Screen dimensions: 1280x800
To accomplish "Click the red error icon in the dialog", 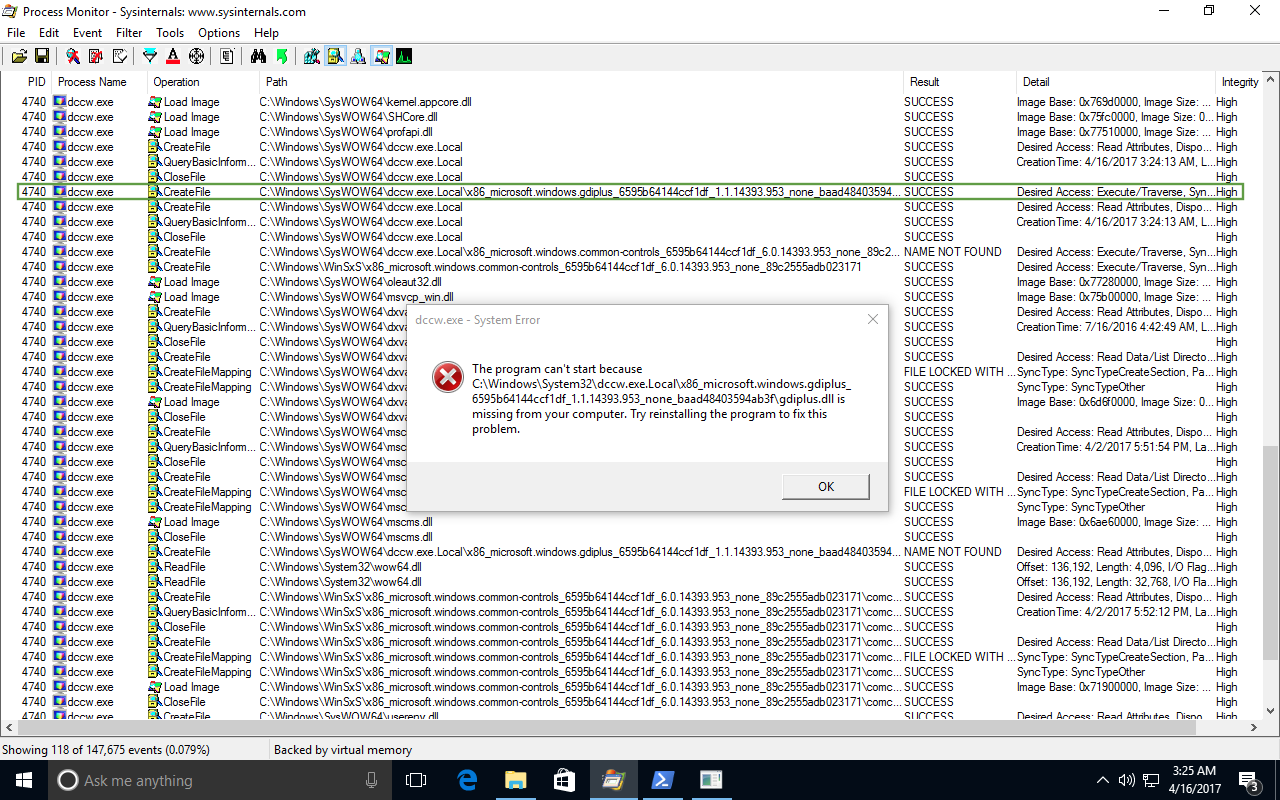I will pyautogui.click(x=447, y=377).
